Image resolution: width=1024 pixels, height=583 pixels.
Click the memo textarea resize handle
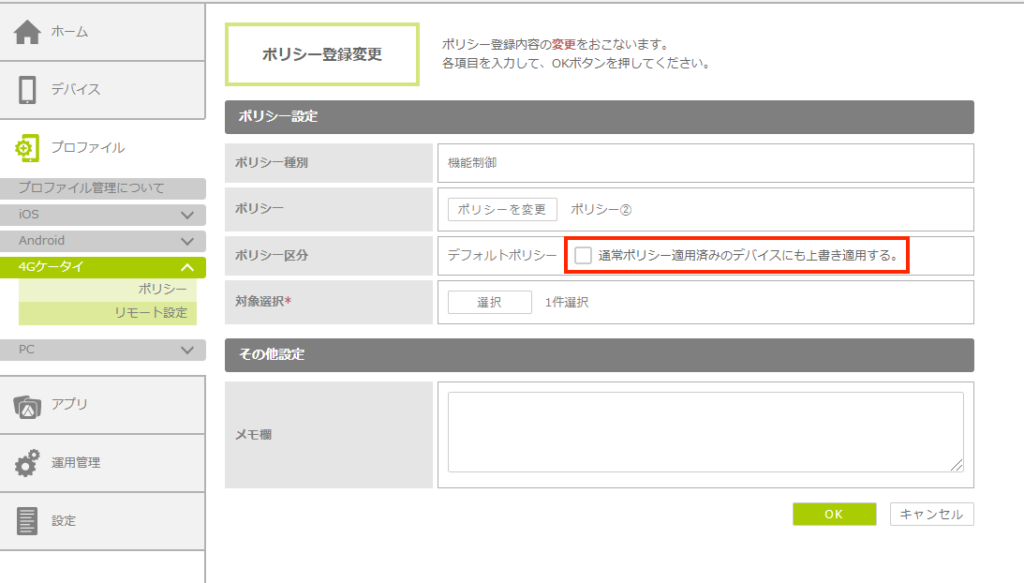pos(958,466)
